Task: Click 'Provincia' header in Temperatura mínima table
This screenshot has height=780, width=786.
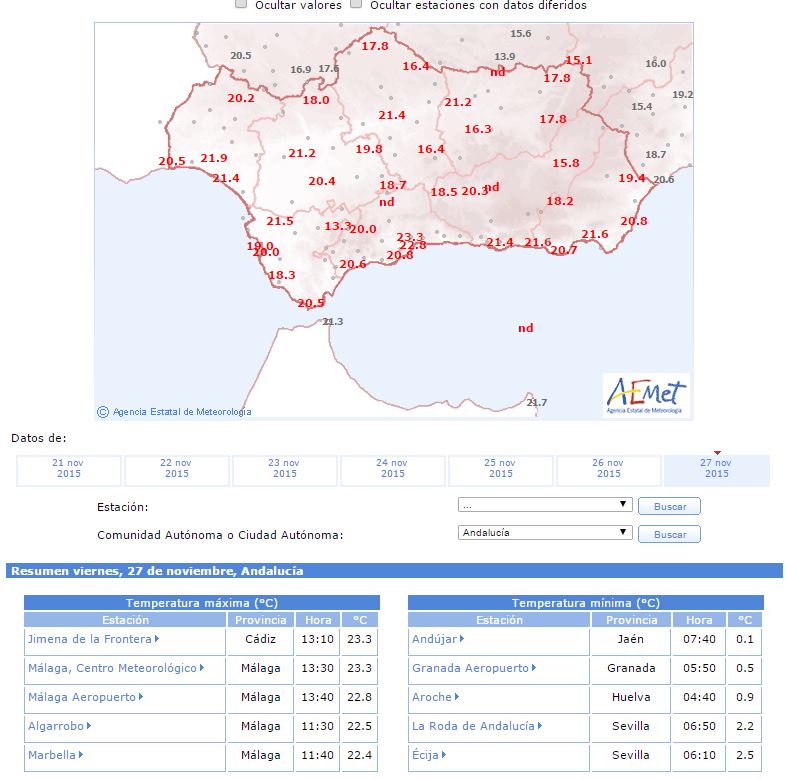Action: click(x=631, y=620)
